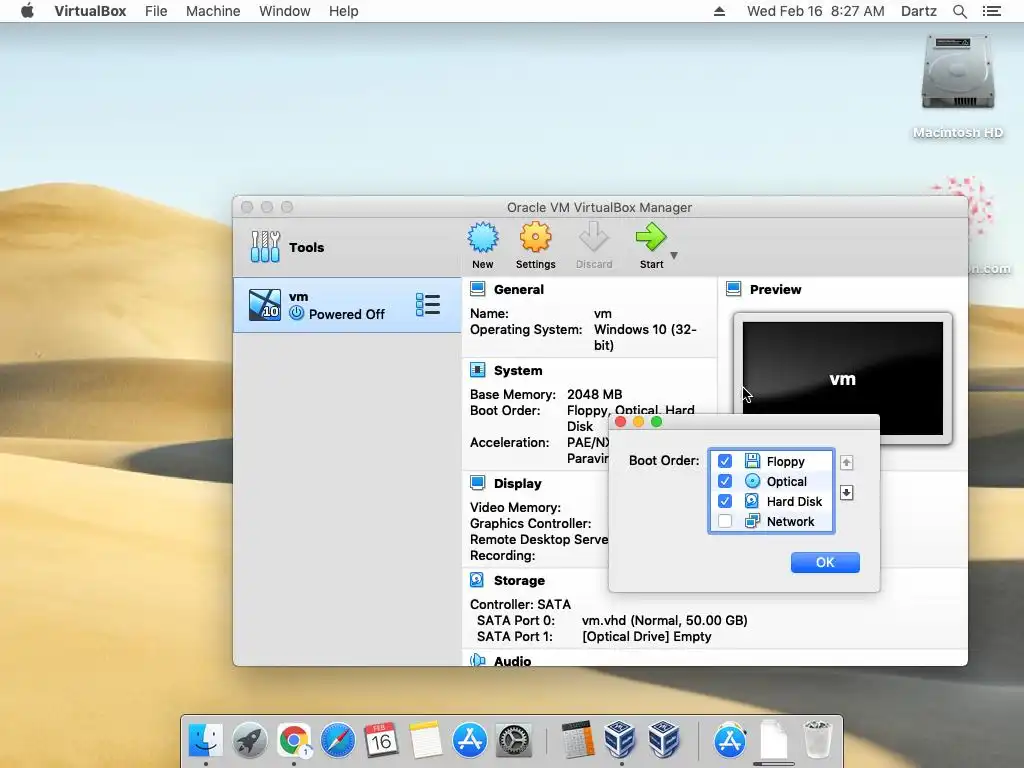Screen dimensions: 1024x768
Task: Move boot device down with arrow button
Action: 846,492
